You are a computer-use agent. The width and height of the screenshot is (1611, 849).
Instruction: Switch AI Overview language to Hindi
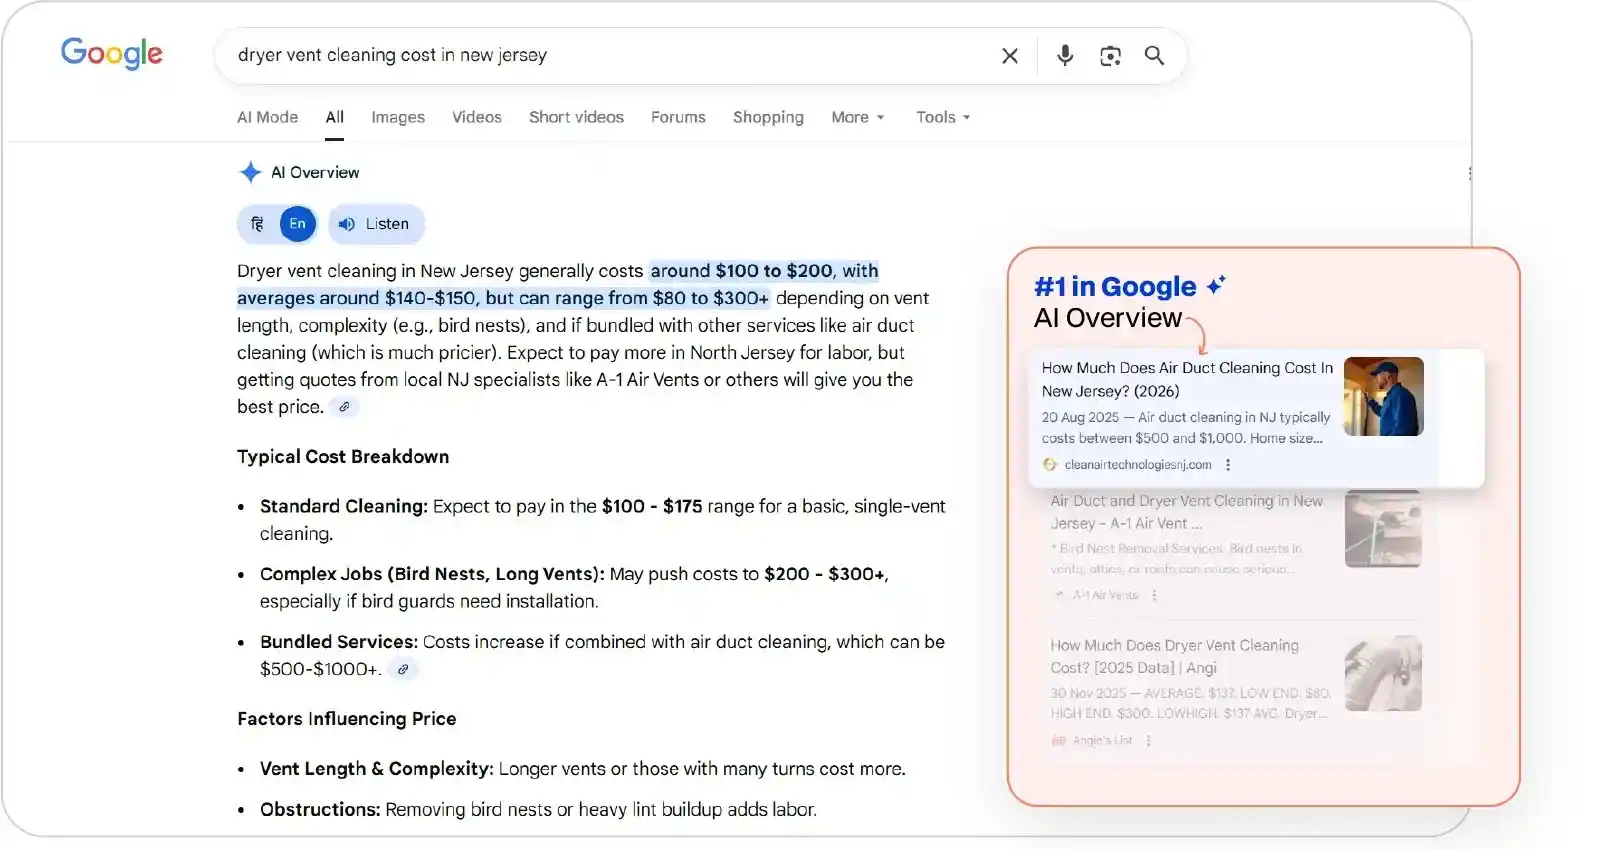258,224
